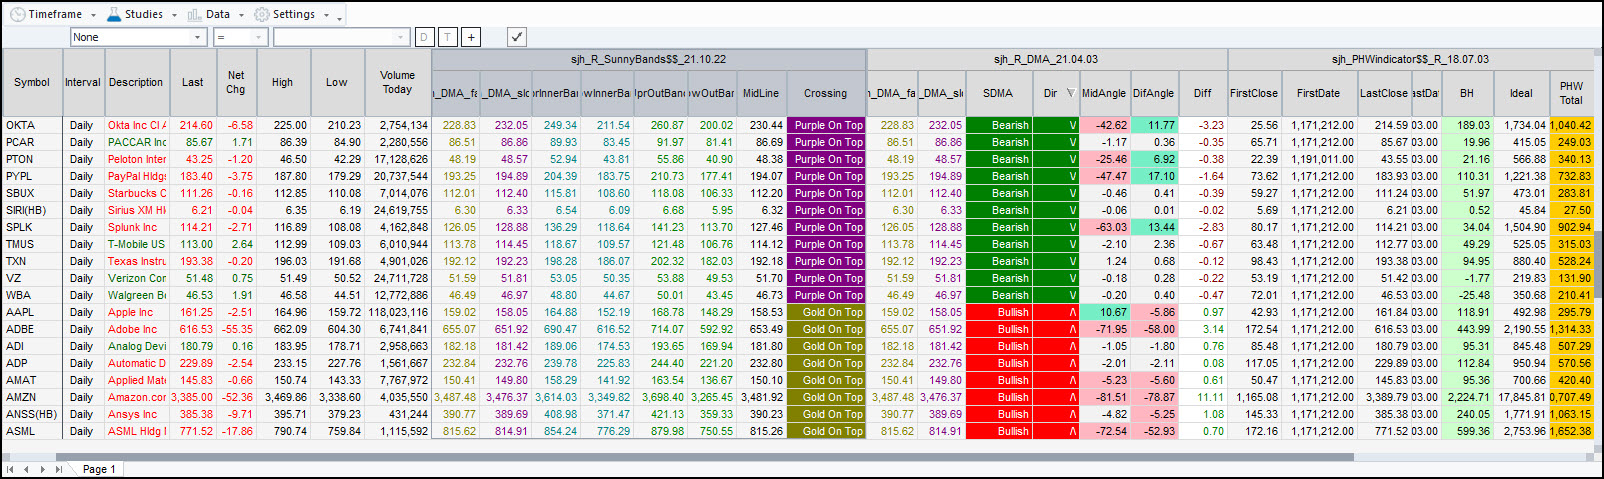Select the SIRI(HB) symbol cell
1604x479 pixels.
point(32,210)
